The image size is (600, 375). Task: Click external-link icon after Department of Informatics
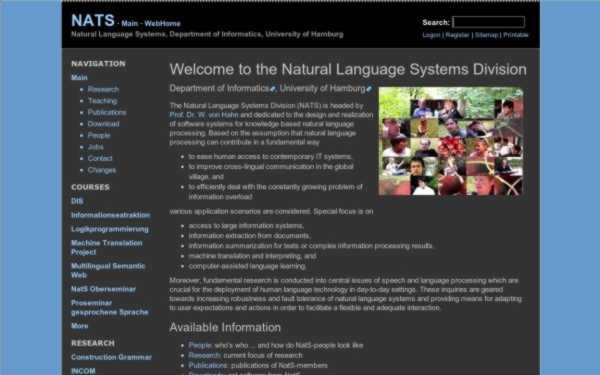(272, 89)
